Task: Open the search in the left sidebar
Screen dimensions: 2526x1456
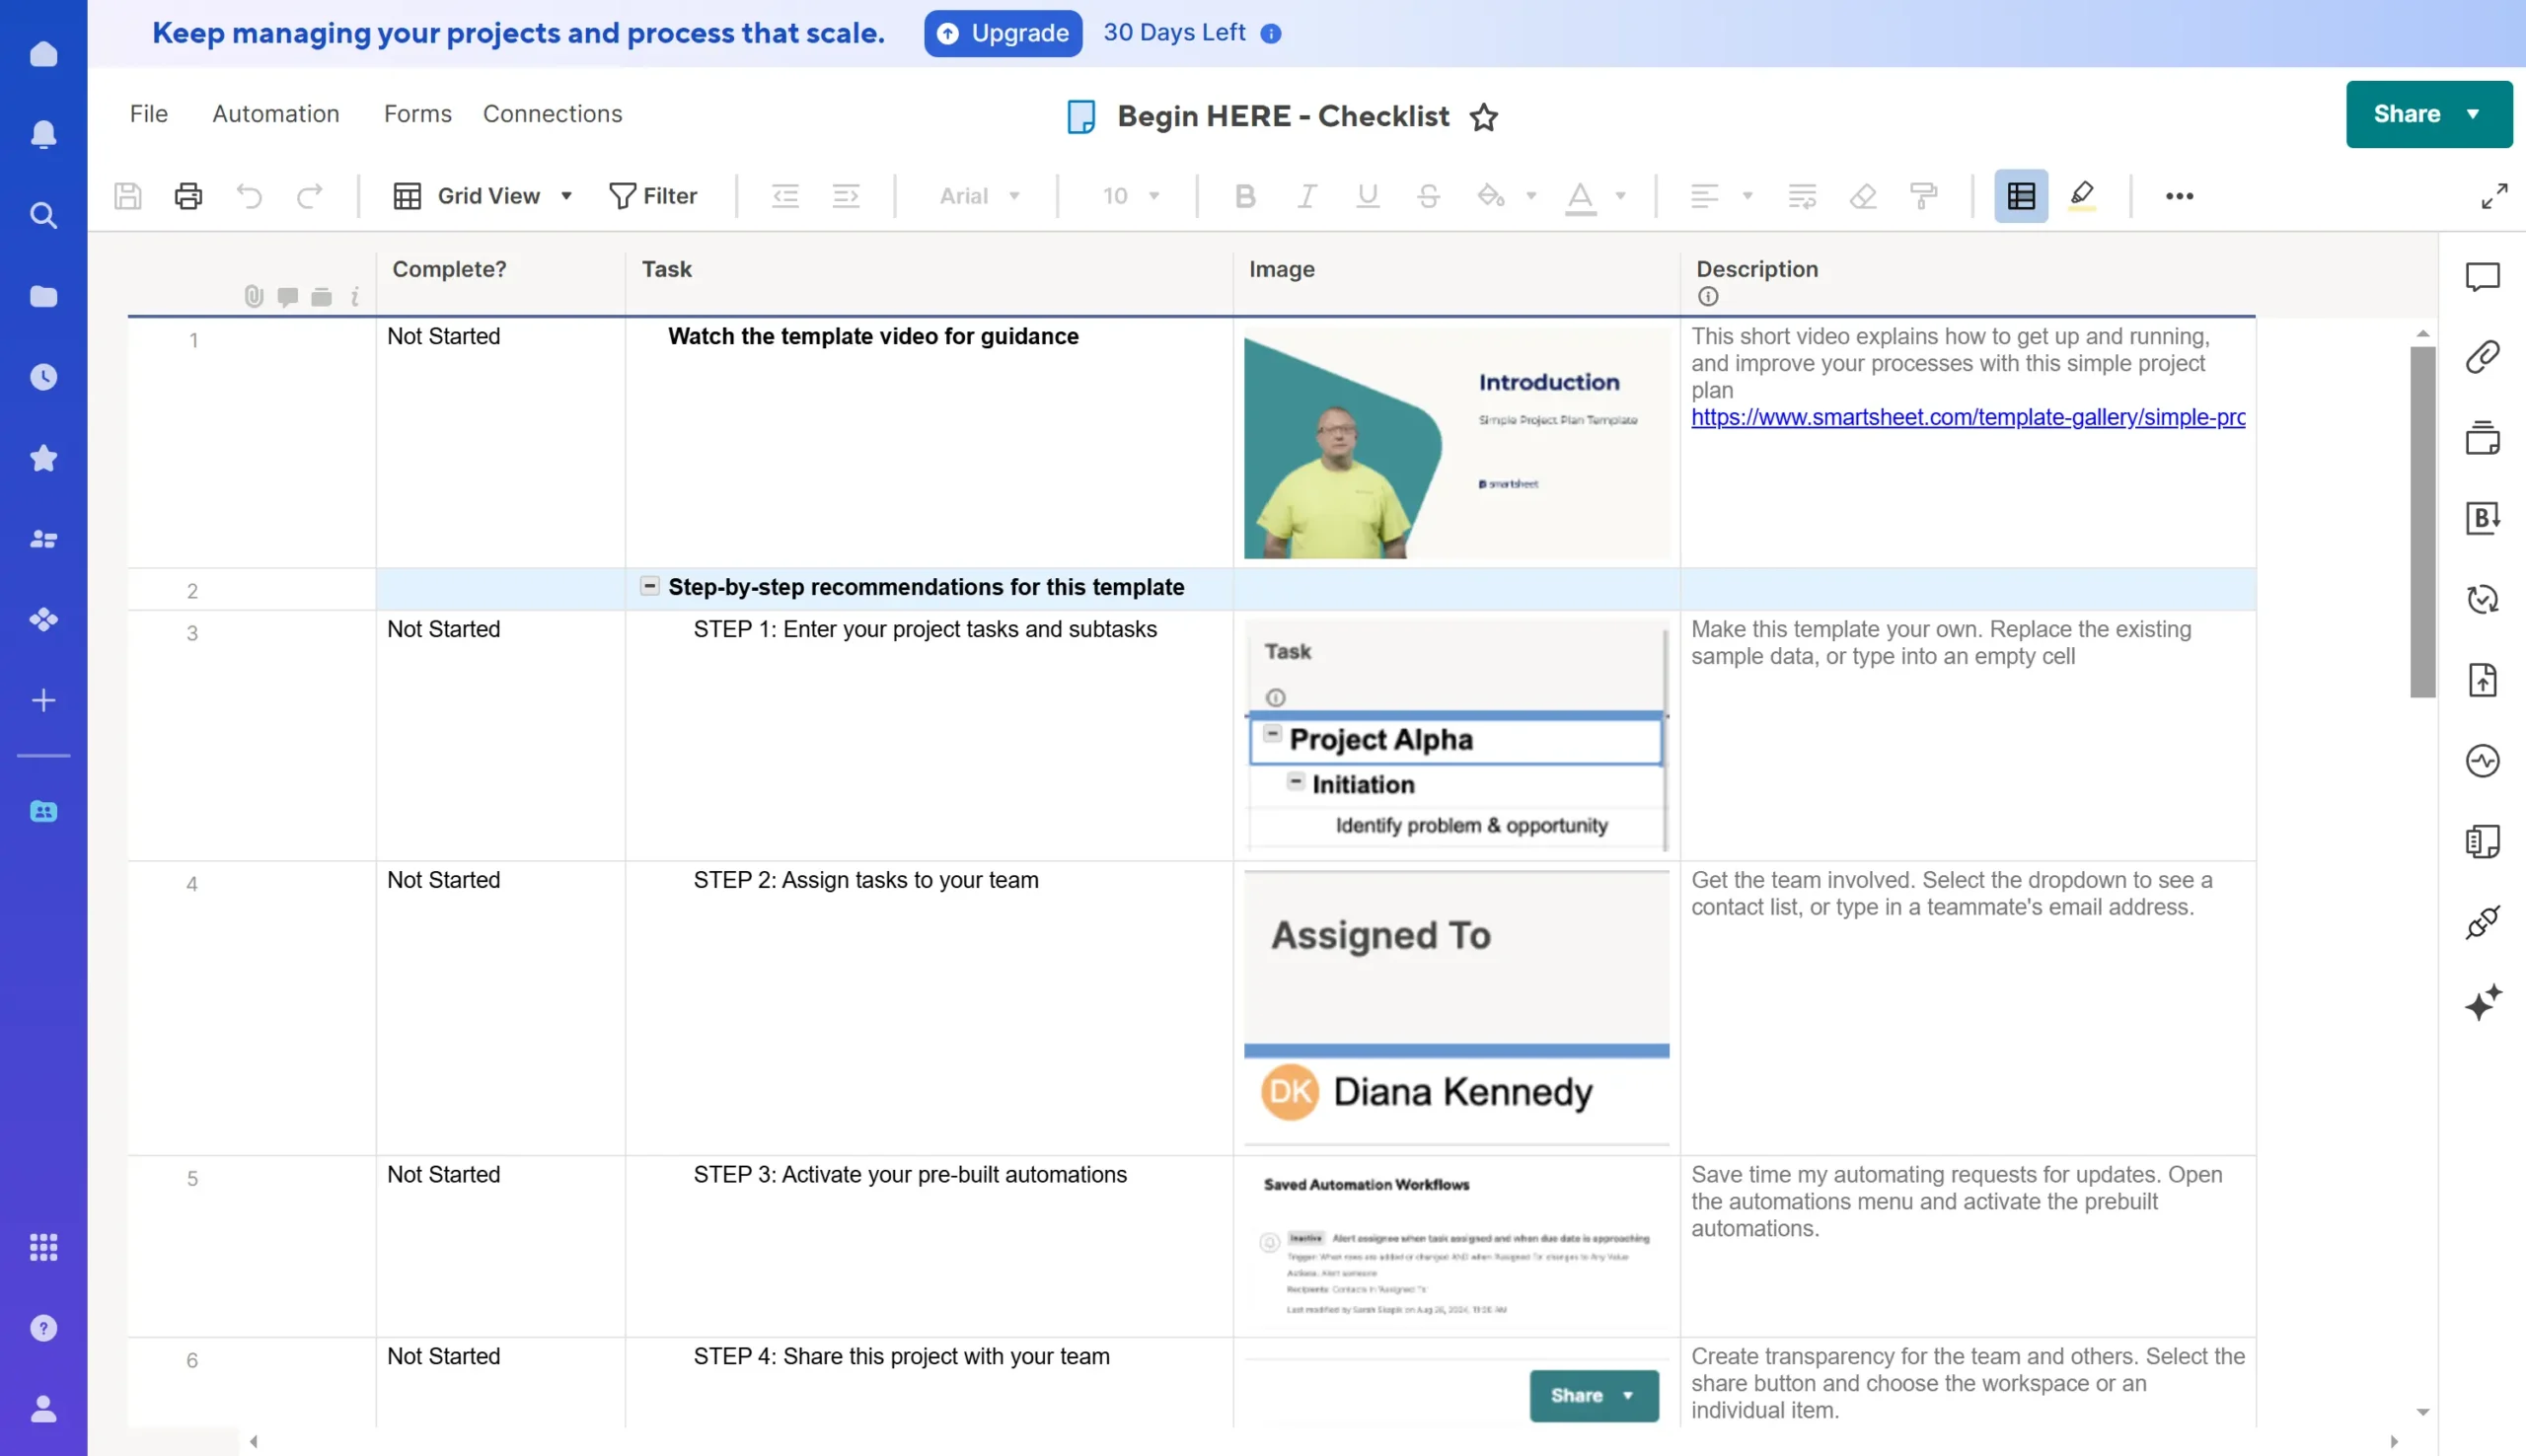Action: point(43,215)
